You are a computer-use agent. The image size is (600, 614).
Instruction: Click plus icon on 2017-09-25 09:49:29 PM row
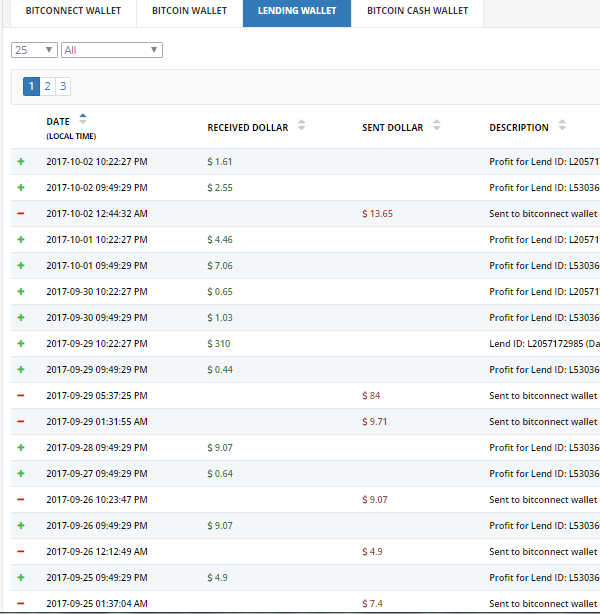coord(21,578)
